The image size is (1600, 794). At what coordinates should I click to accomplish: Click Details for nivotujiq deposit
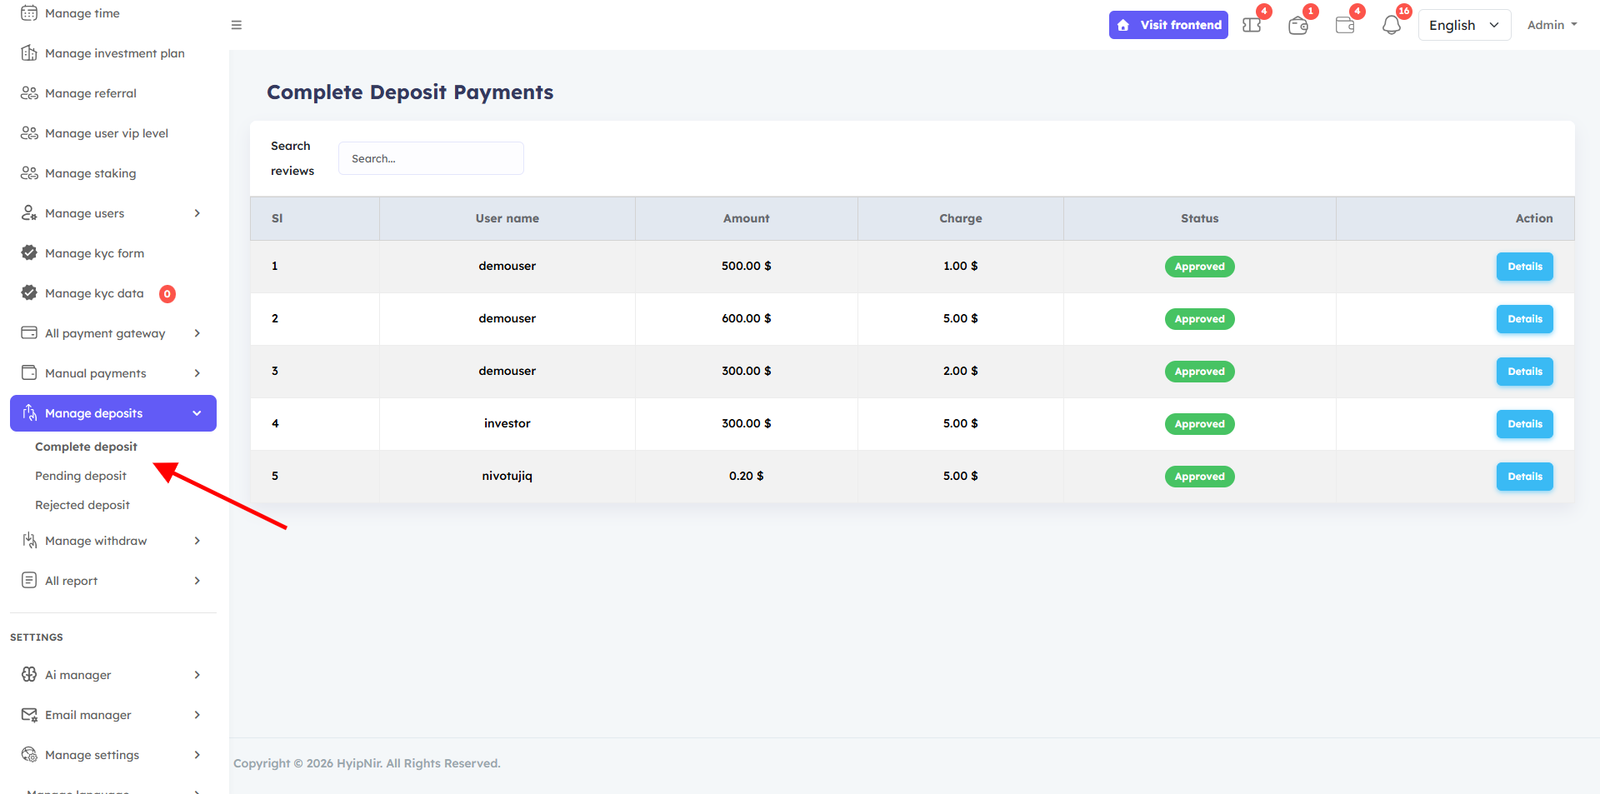[1524, 477]
